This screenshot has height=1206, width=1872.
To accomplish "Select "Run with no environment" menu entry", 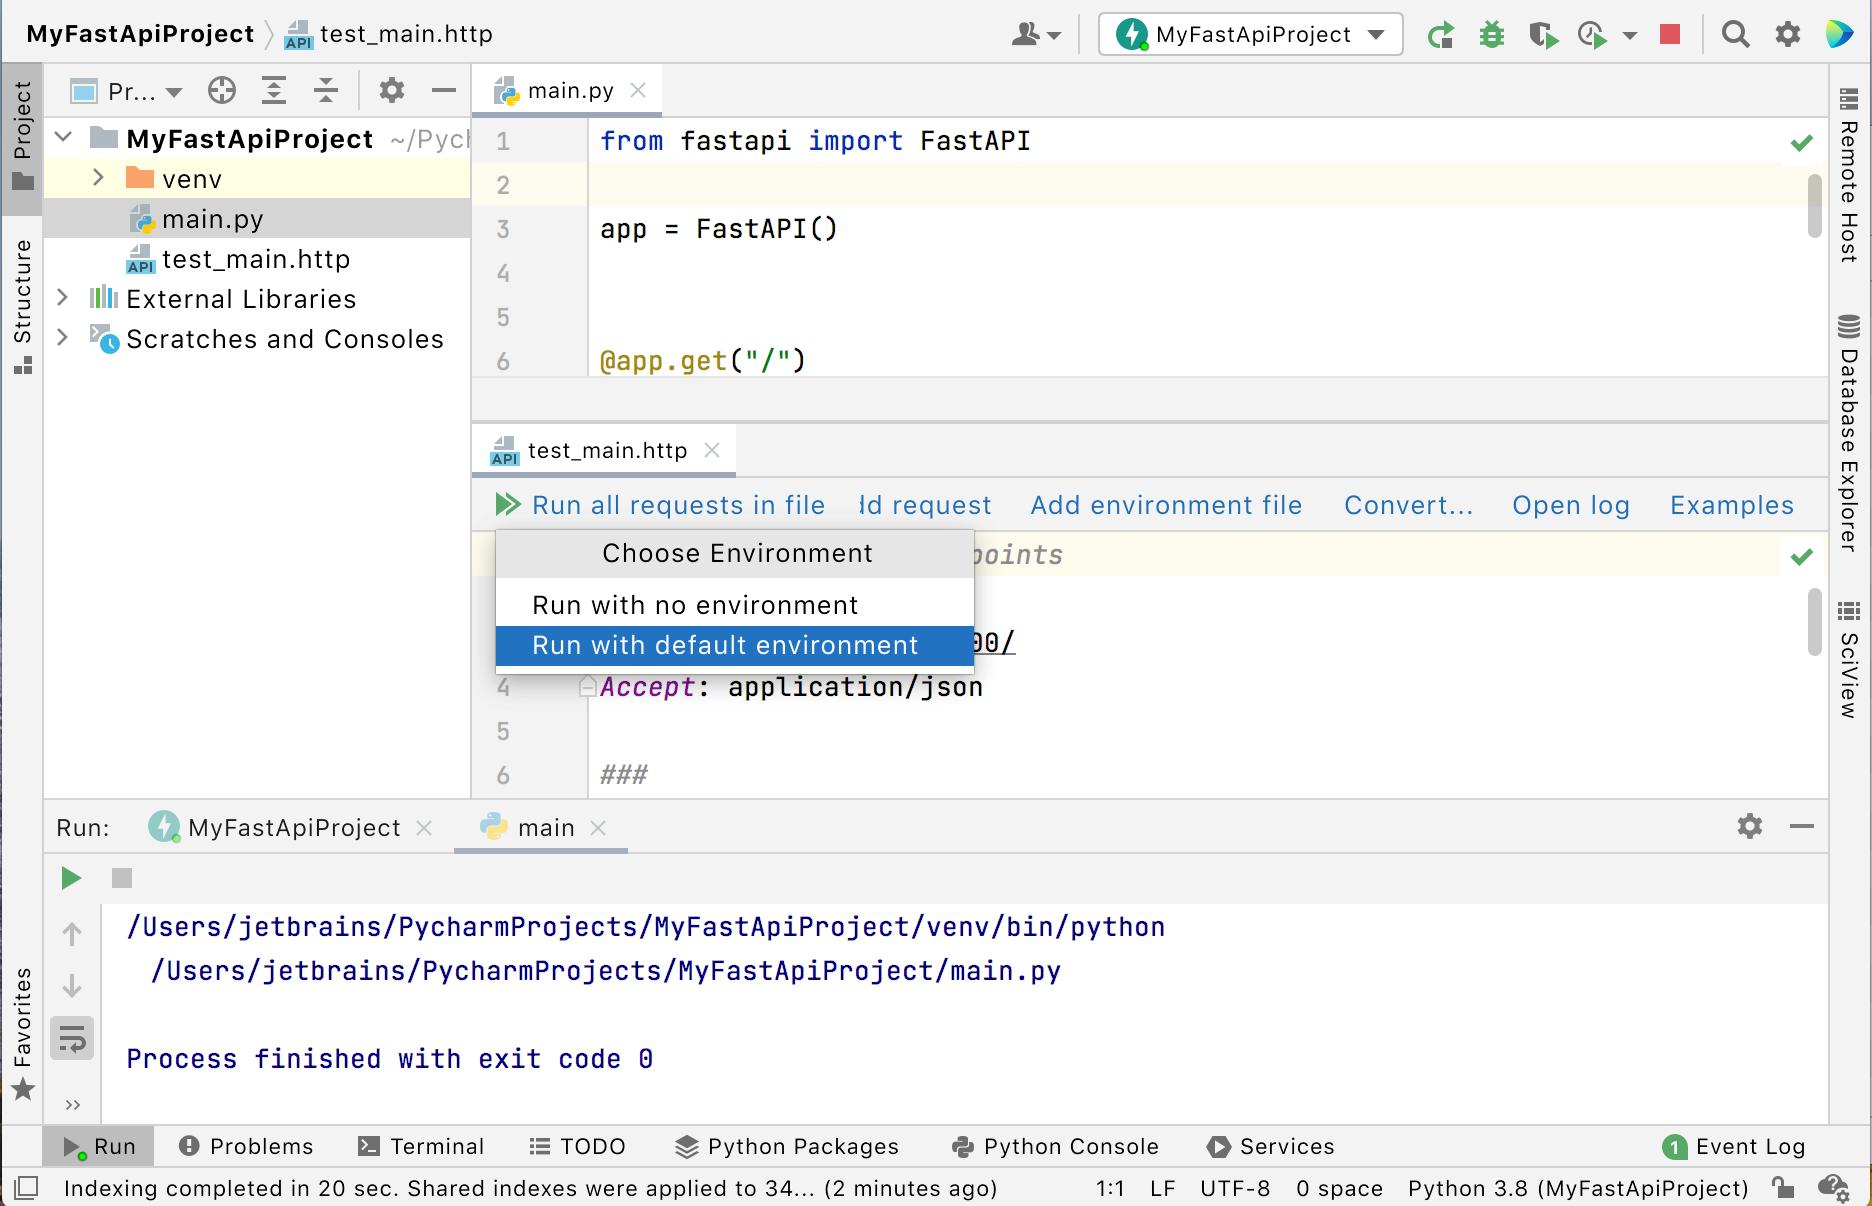I will pyautogui.click(x=694, y=604).
